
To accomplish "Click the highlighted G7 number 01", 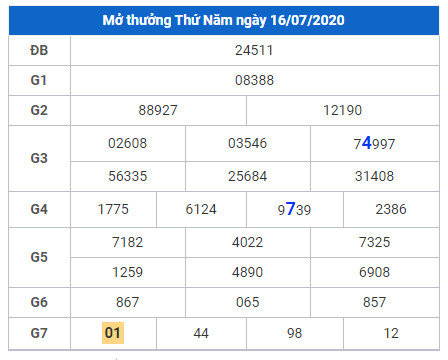I will click(x=113, y=333).
